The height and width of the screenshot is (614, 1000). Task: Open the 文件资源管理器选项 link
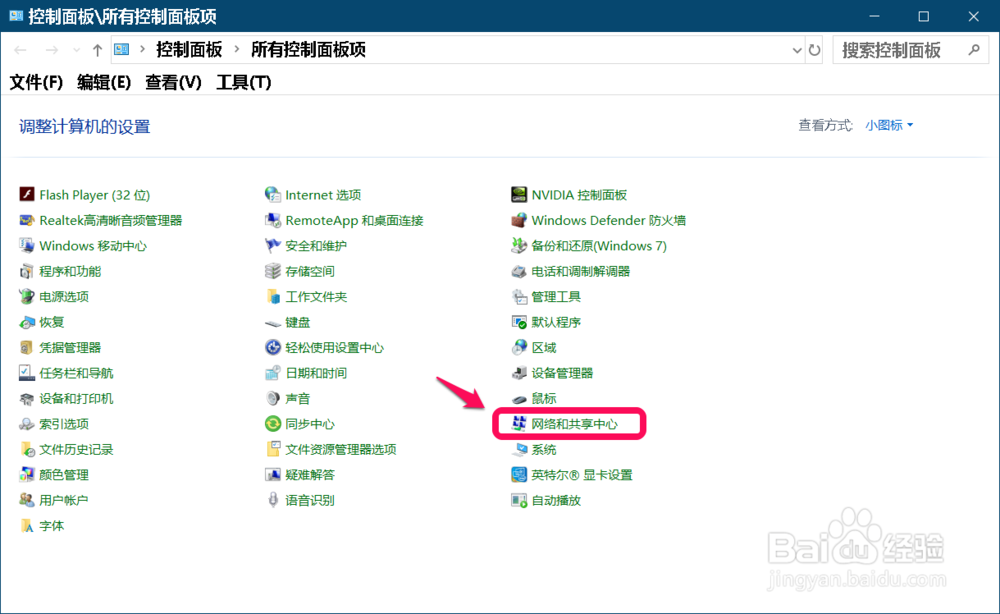point(341,450)
